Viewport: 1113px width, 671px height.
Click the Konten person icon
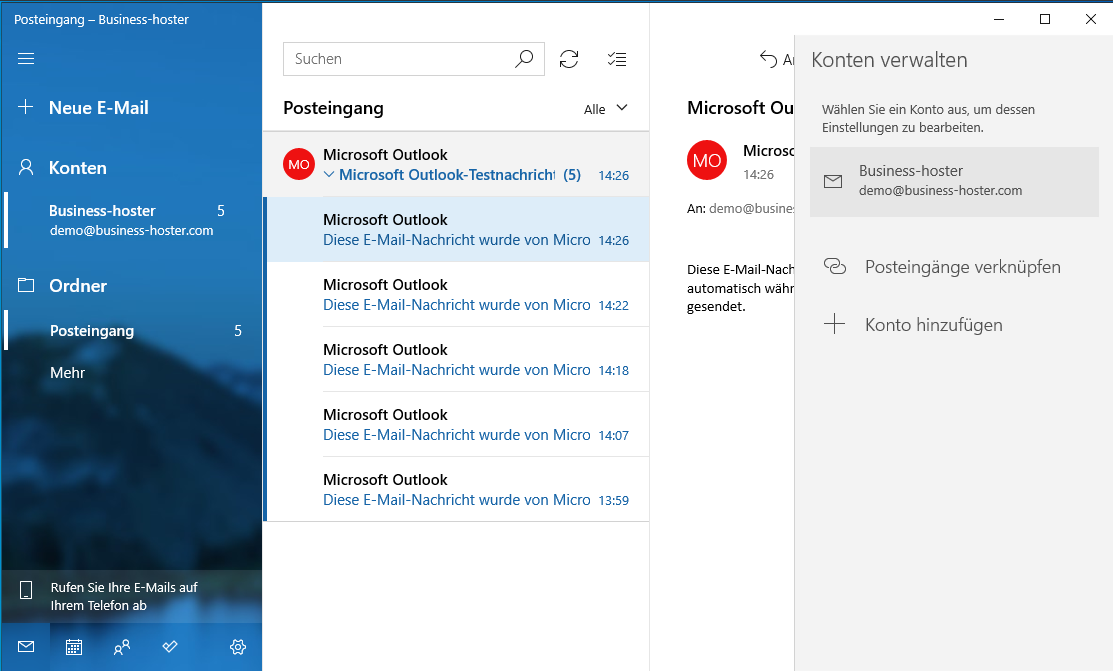point(26,168)
